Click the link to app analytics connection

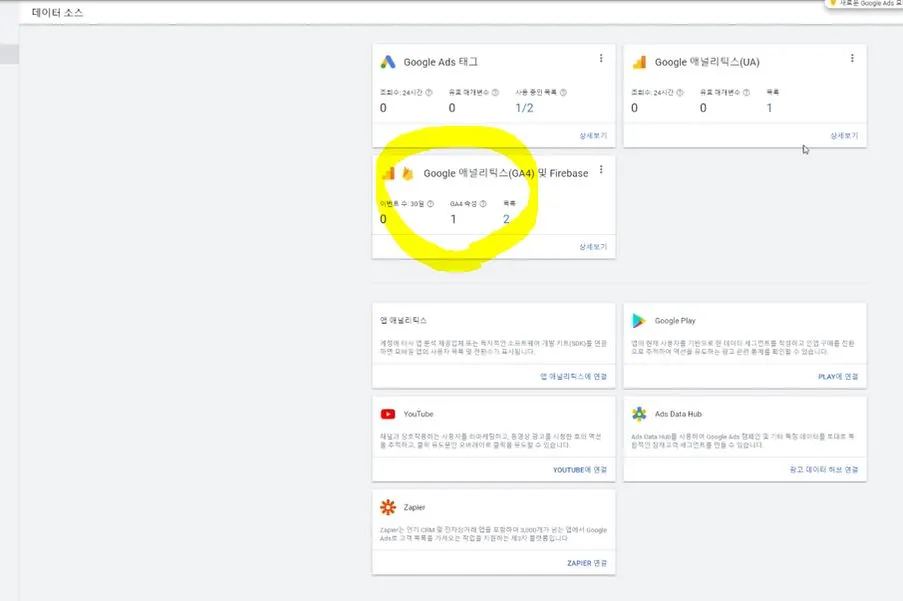pos(573,376)
